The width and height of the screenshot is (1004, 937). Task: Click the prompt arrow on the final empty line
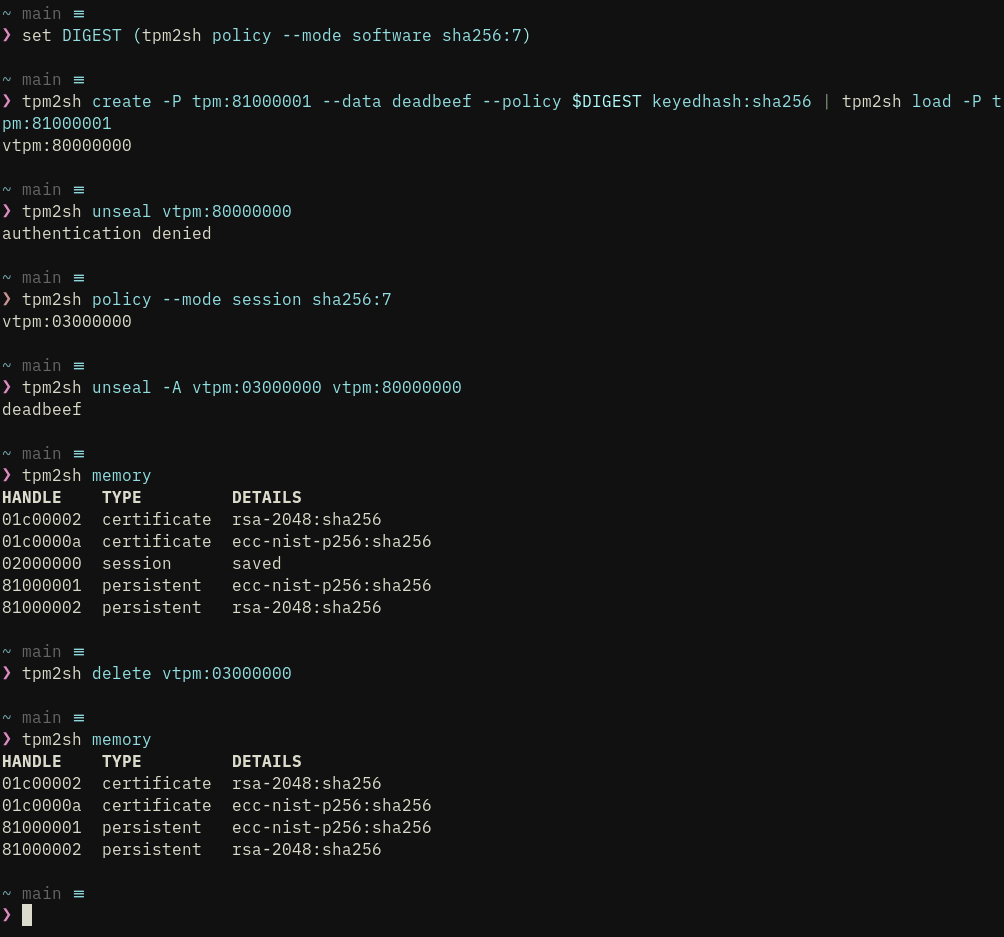pos(7,915)
